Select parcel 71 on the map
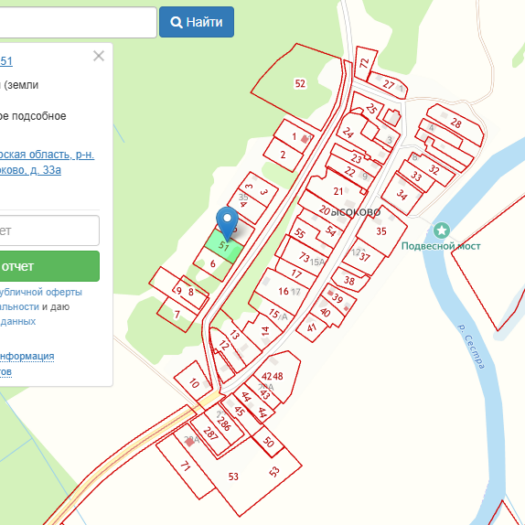 tap(185, 466)
